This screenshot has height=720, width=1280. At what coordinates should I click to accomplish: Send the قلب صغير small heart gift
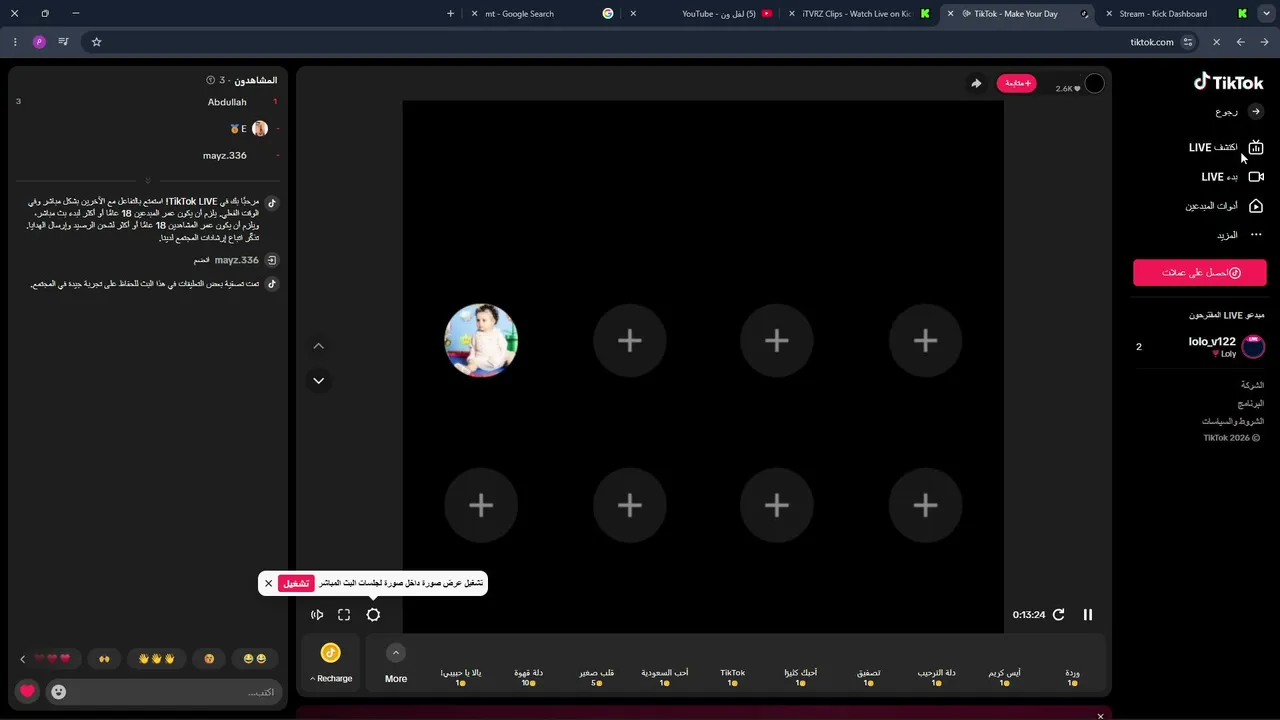click(596, 677)
